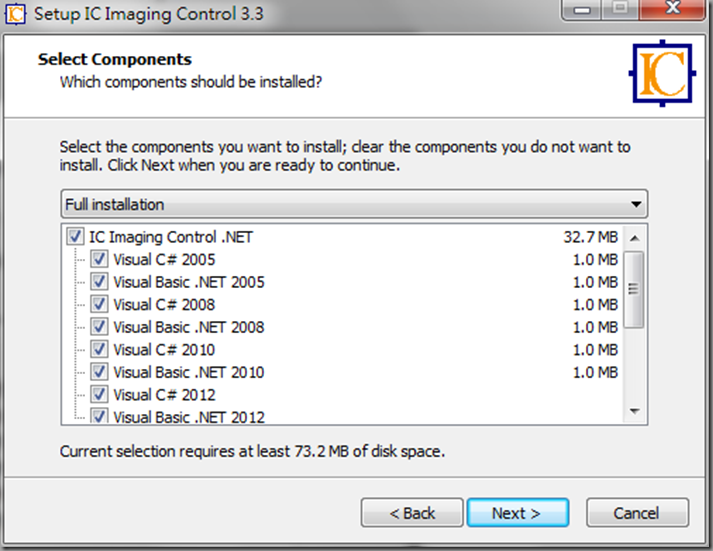Open the Full installation dropdown
The width and height of the screenshot is (713, 551).
point(354,204)
